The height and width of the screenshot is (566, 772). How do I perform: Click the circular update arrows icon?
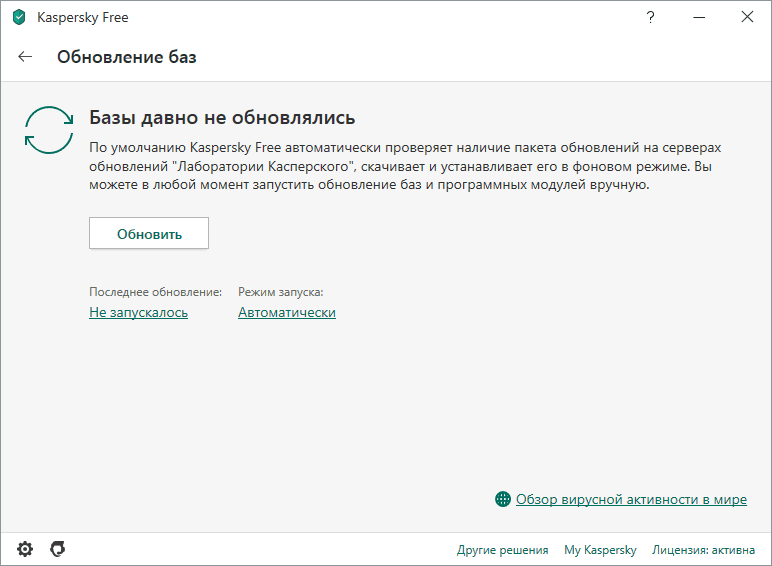(x=48, y=130)
